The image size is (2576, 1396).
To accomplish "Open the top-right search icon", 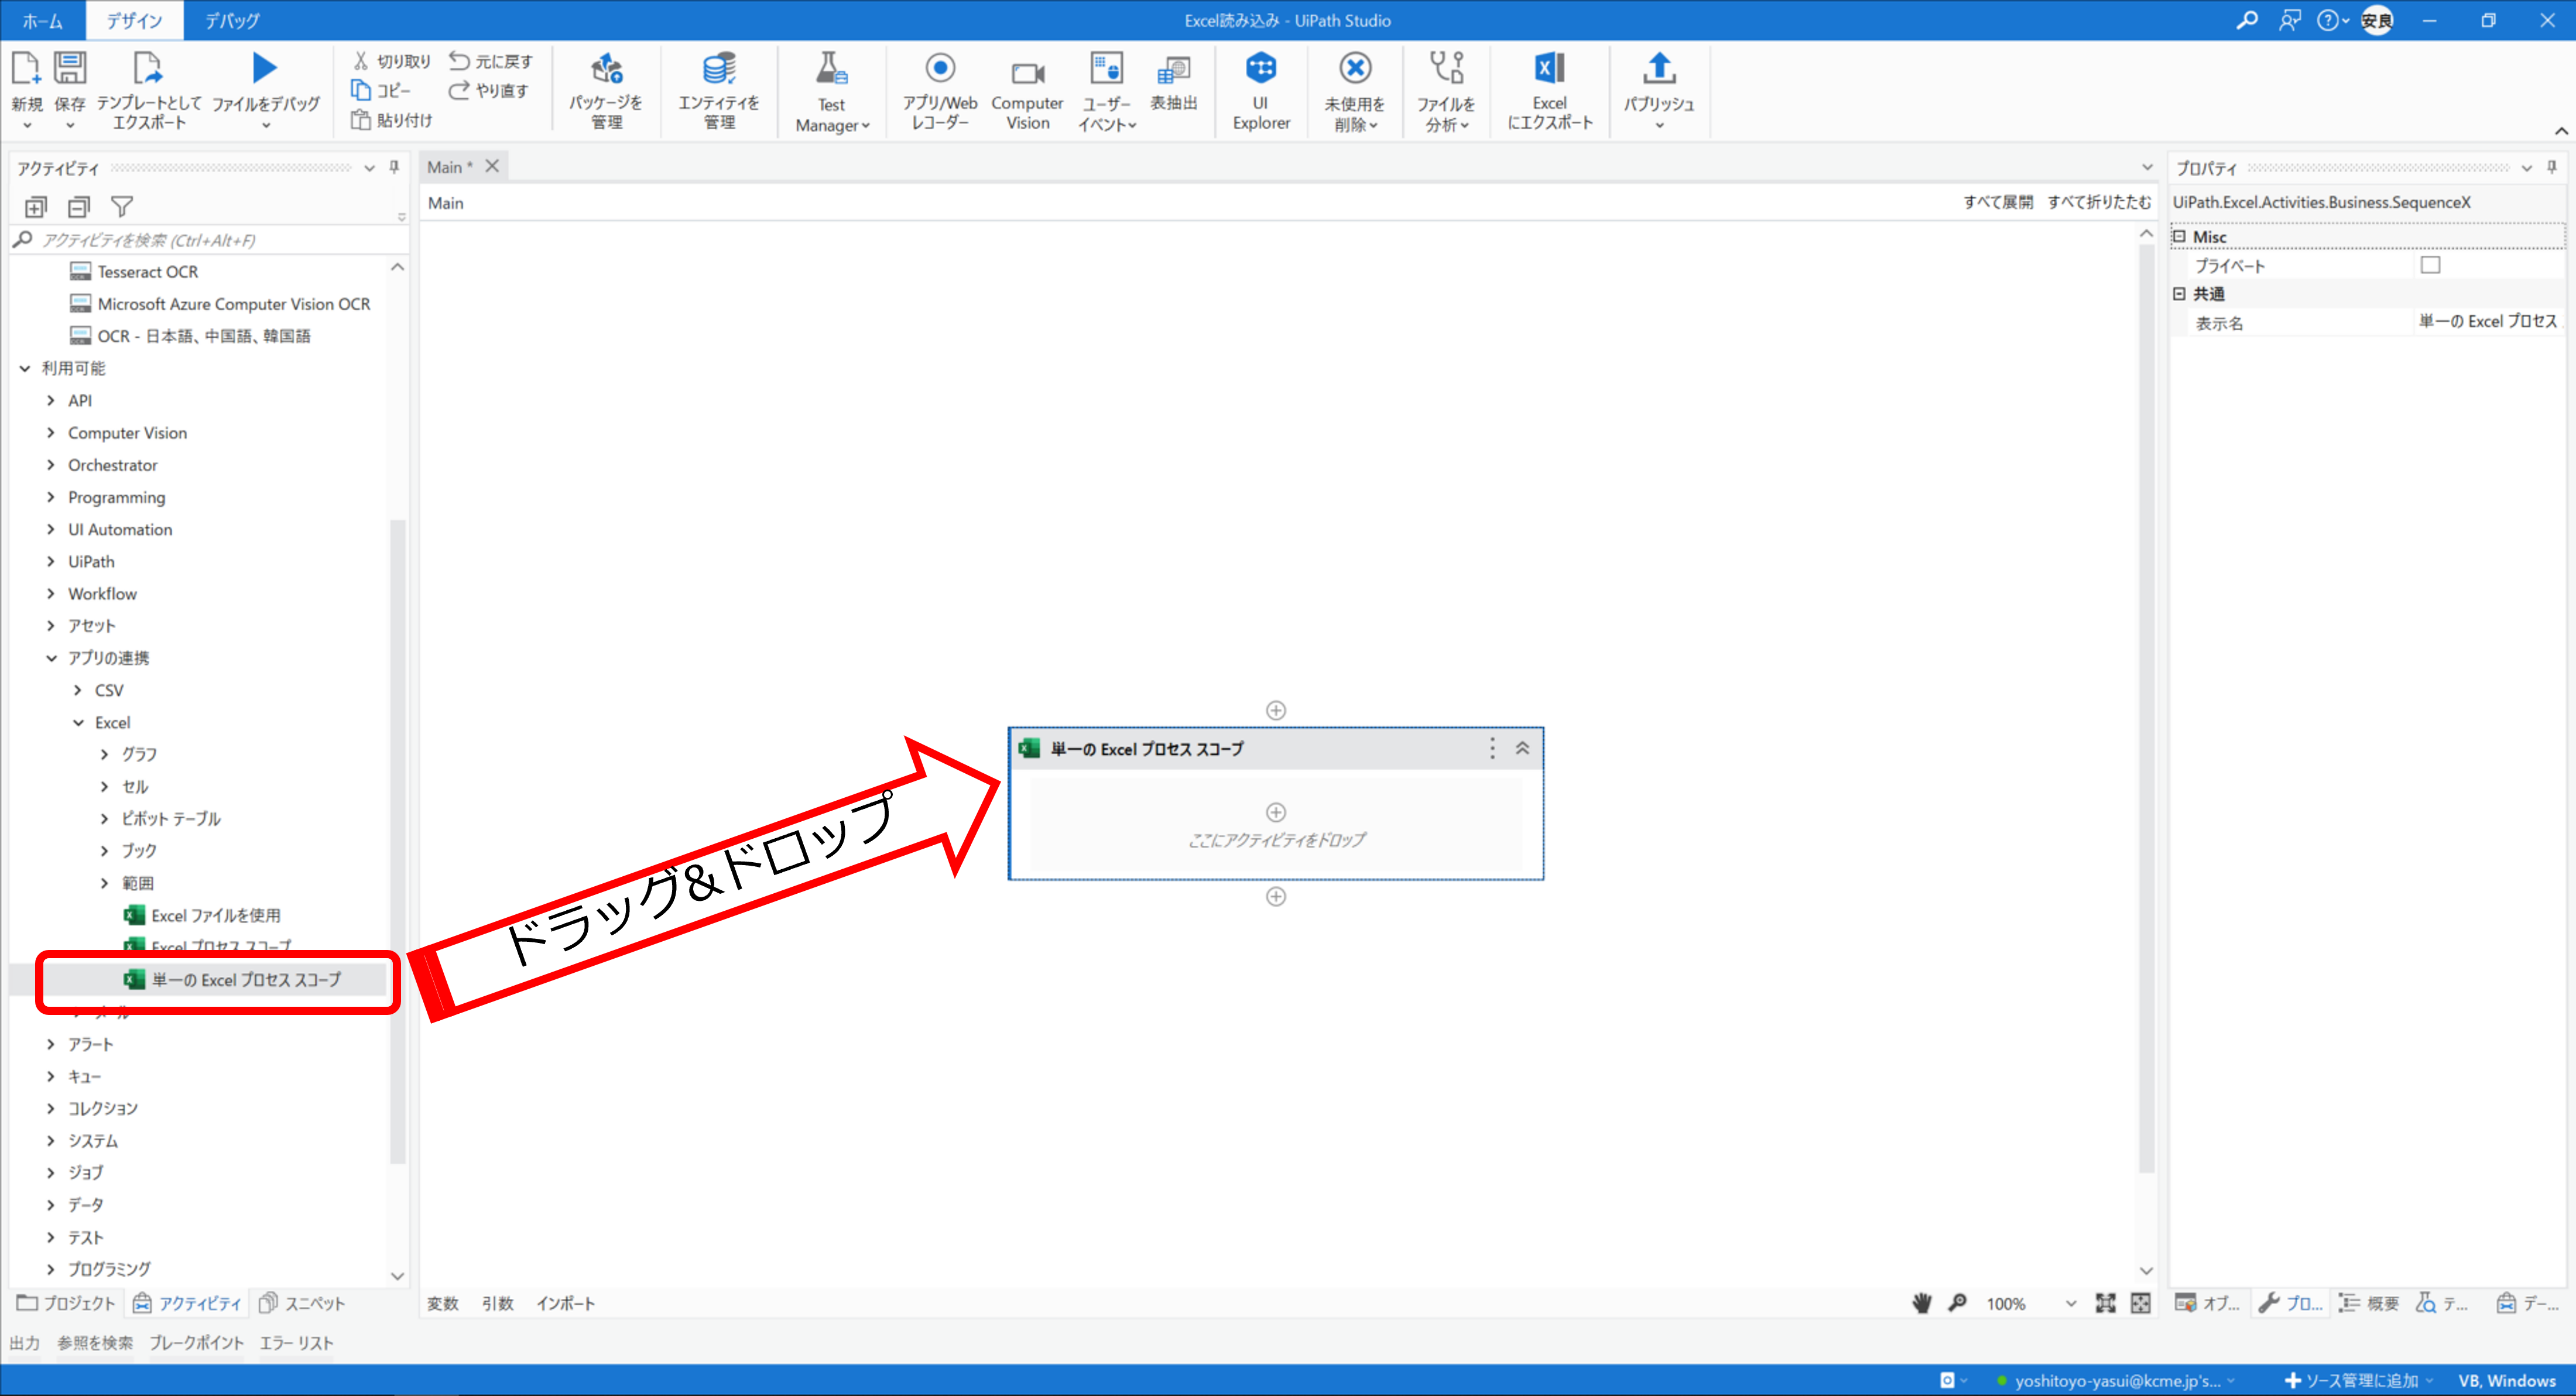I will pos(2247,20).
